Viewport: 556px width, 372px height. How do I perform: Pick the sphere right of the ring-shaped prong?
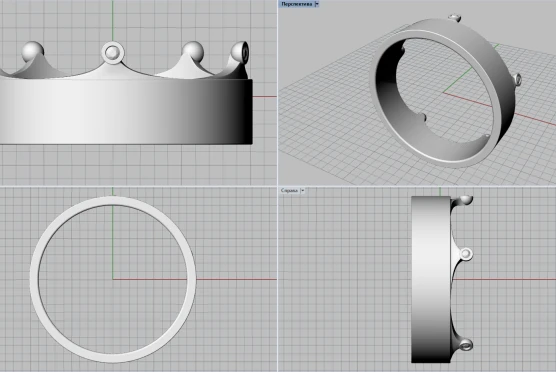[193, 51]
